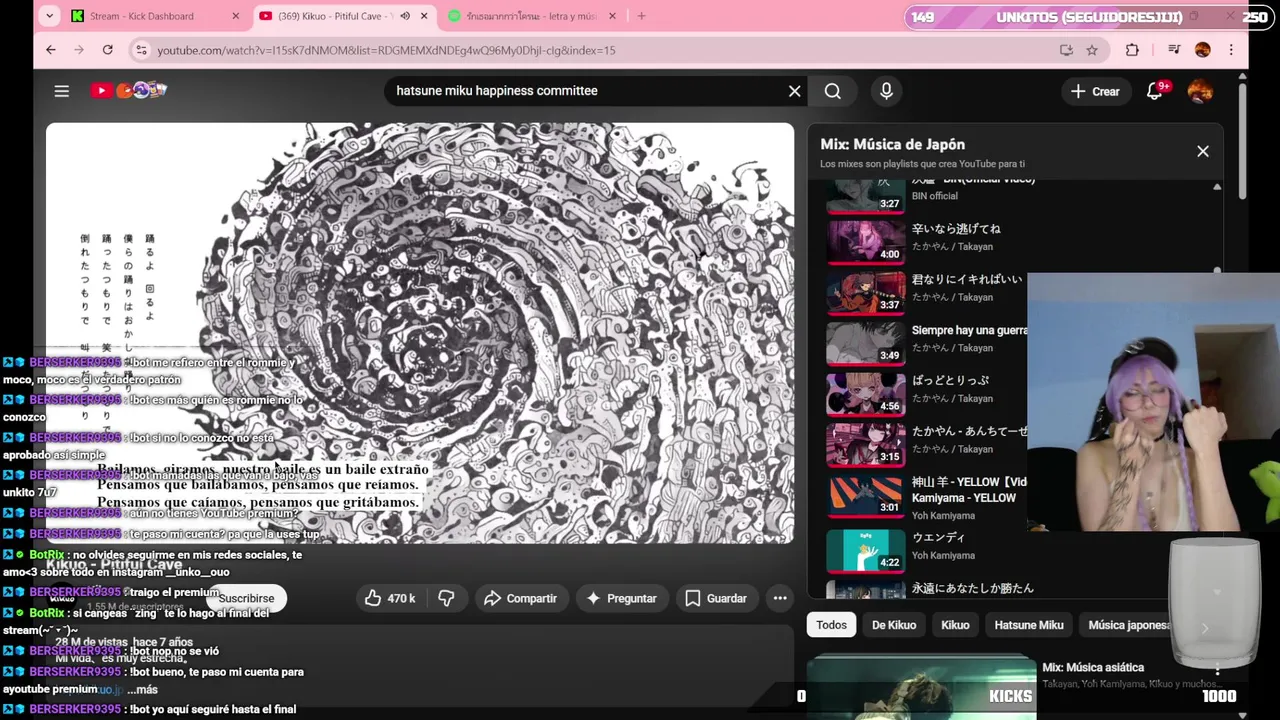Go forward with browser forward arrow
1280x720 pixels.
[79, 50]
